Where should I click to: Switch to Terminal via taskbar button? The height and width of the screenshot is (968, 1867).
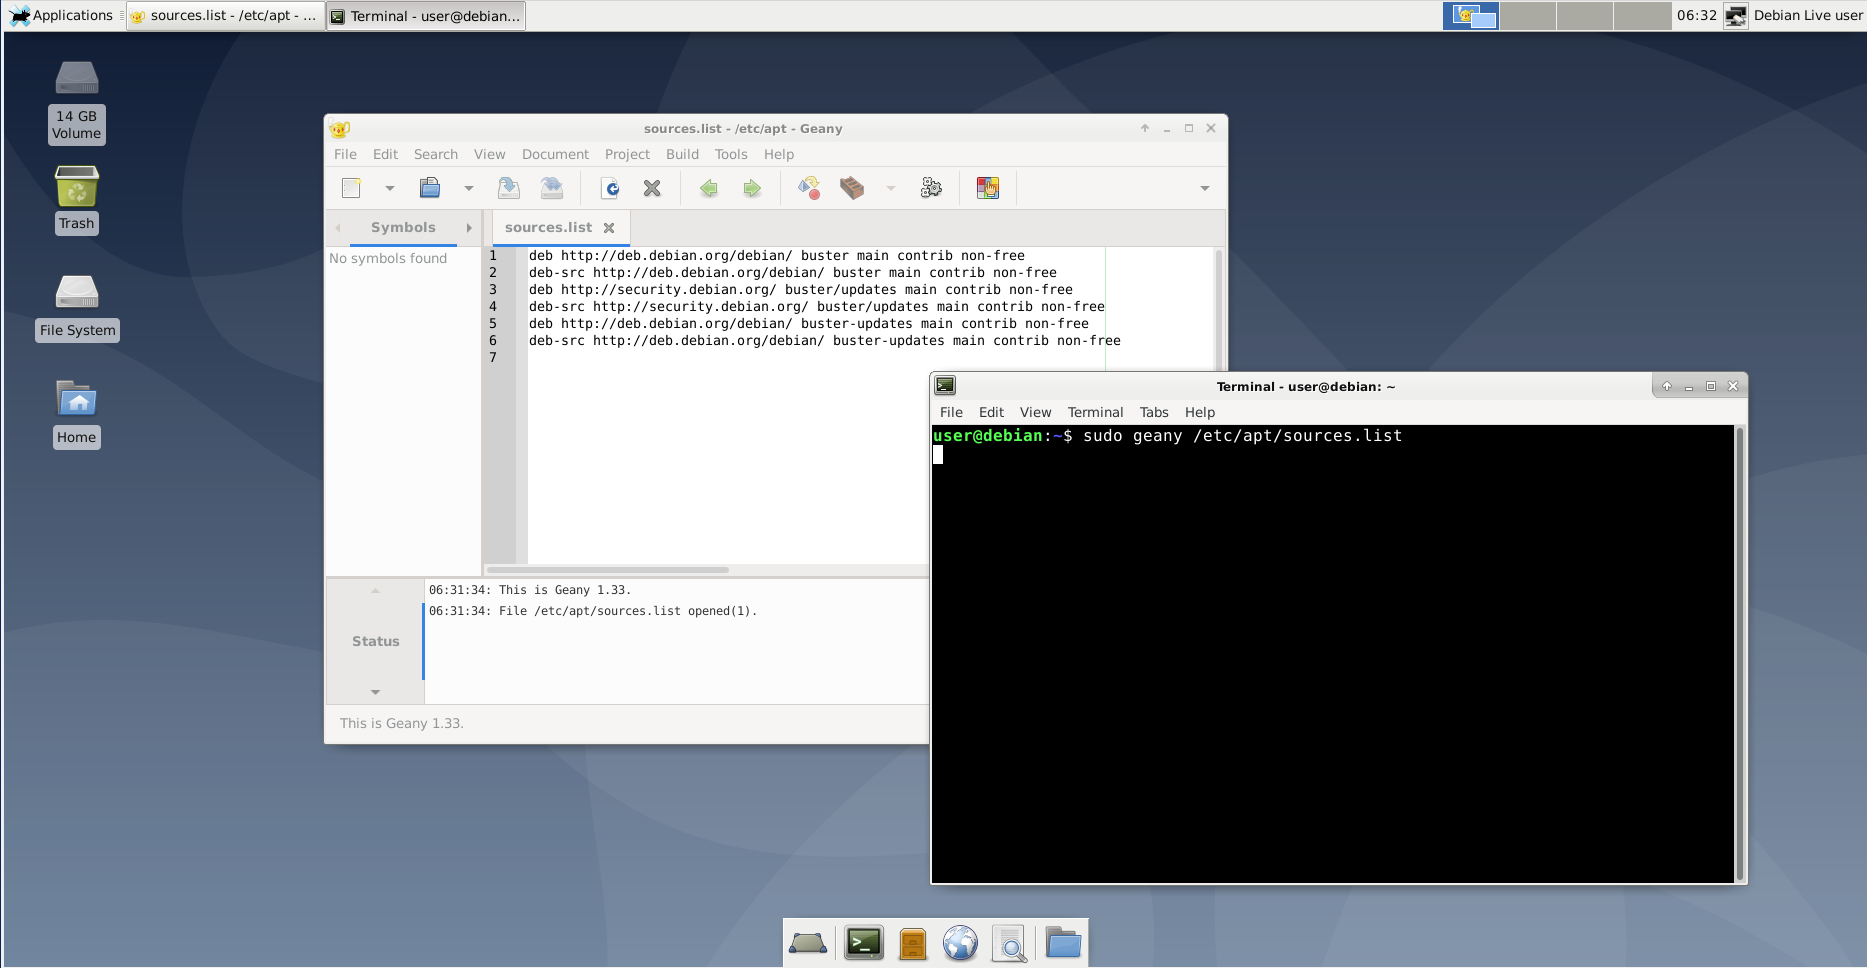pos(426,16)
